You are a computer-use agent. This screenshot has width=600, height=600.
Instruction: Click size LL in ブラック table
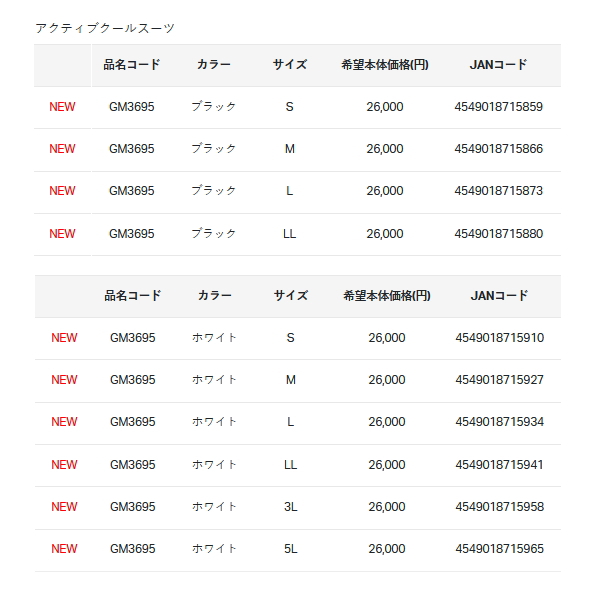pos(290,234)
